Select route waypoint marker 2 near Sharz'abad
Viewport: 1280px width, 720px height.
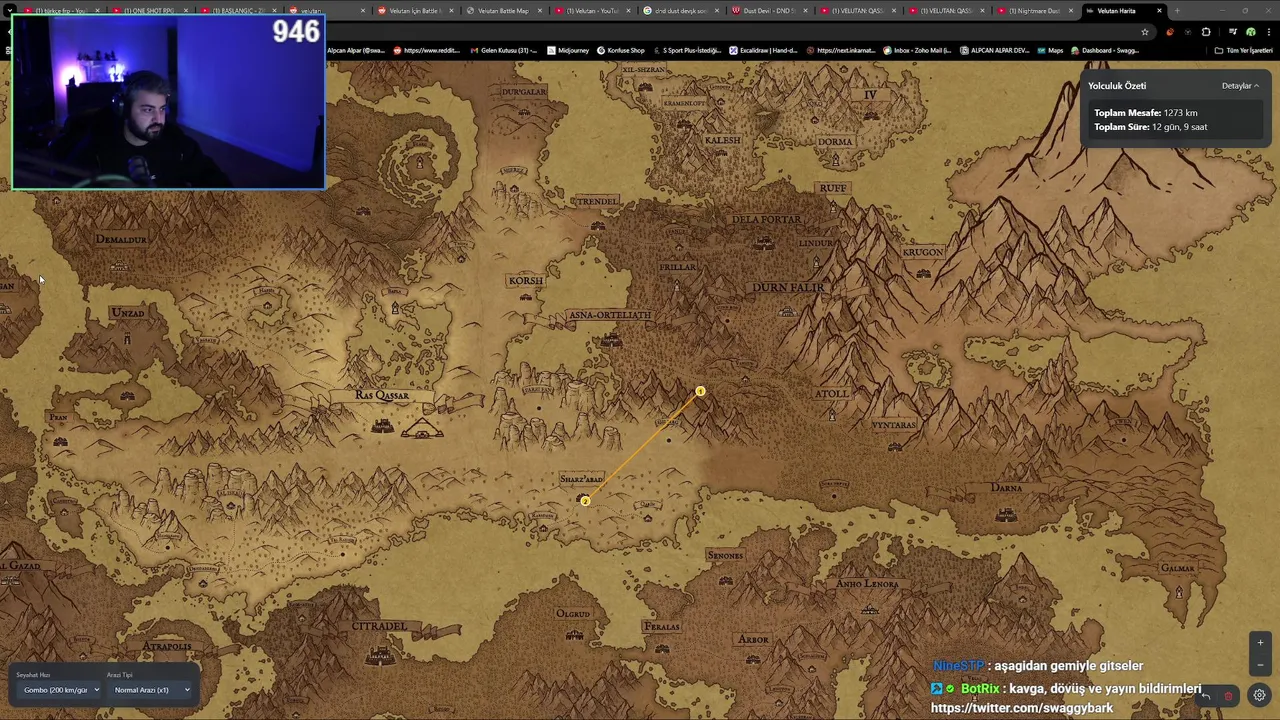585,501
